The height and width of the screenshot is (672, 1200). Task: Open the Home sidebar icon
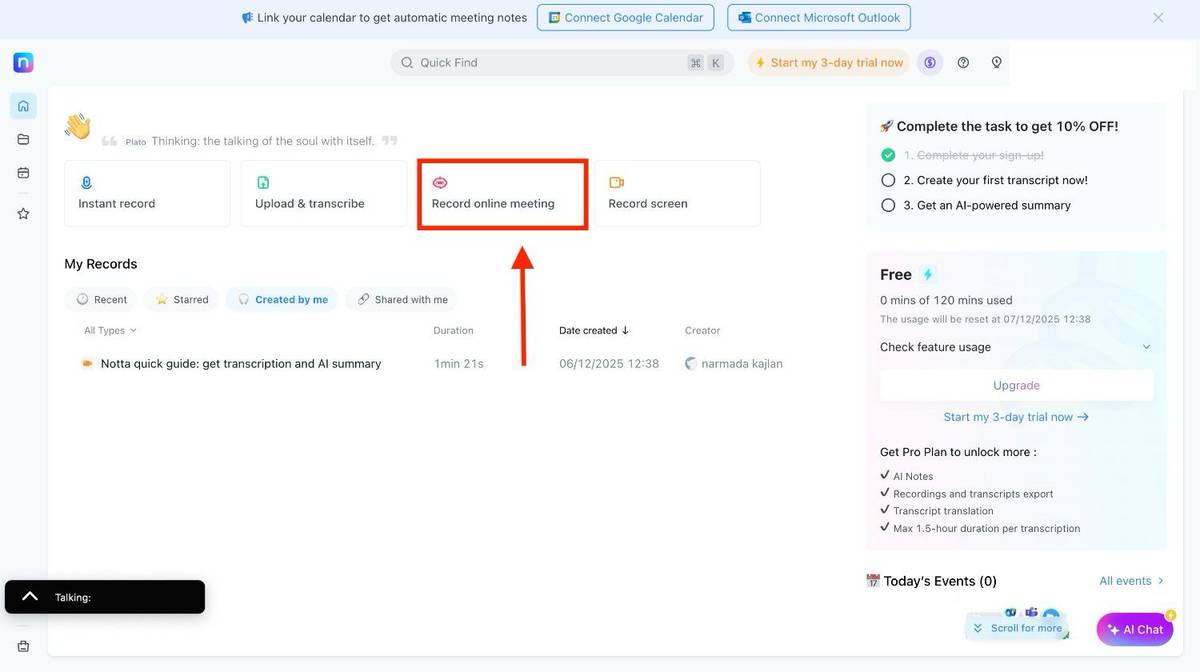23,105
